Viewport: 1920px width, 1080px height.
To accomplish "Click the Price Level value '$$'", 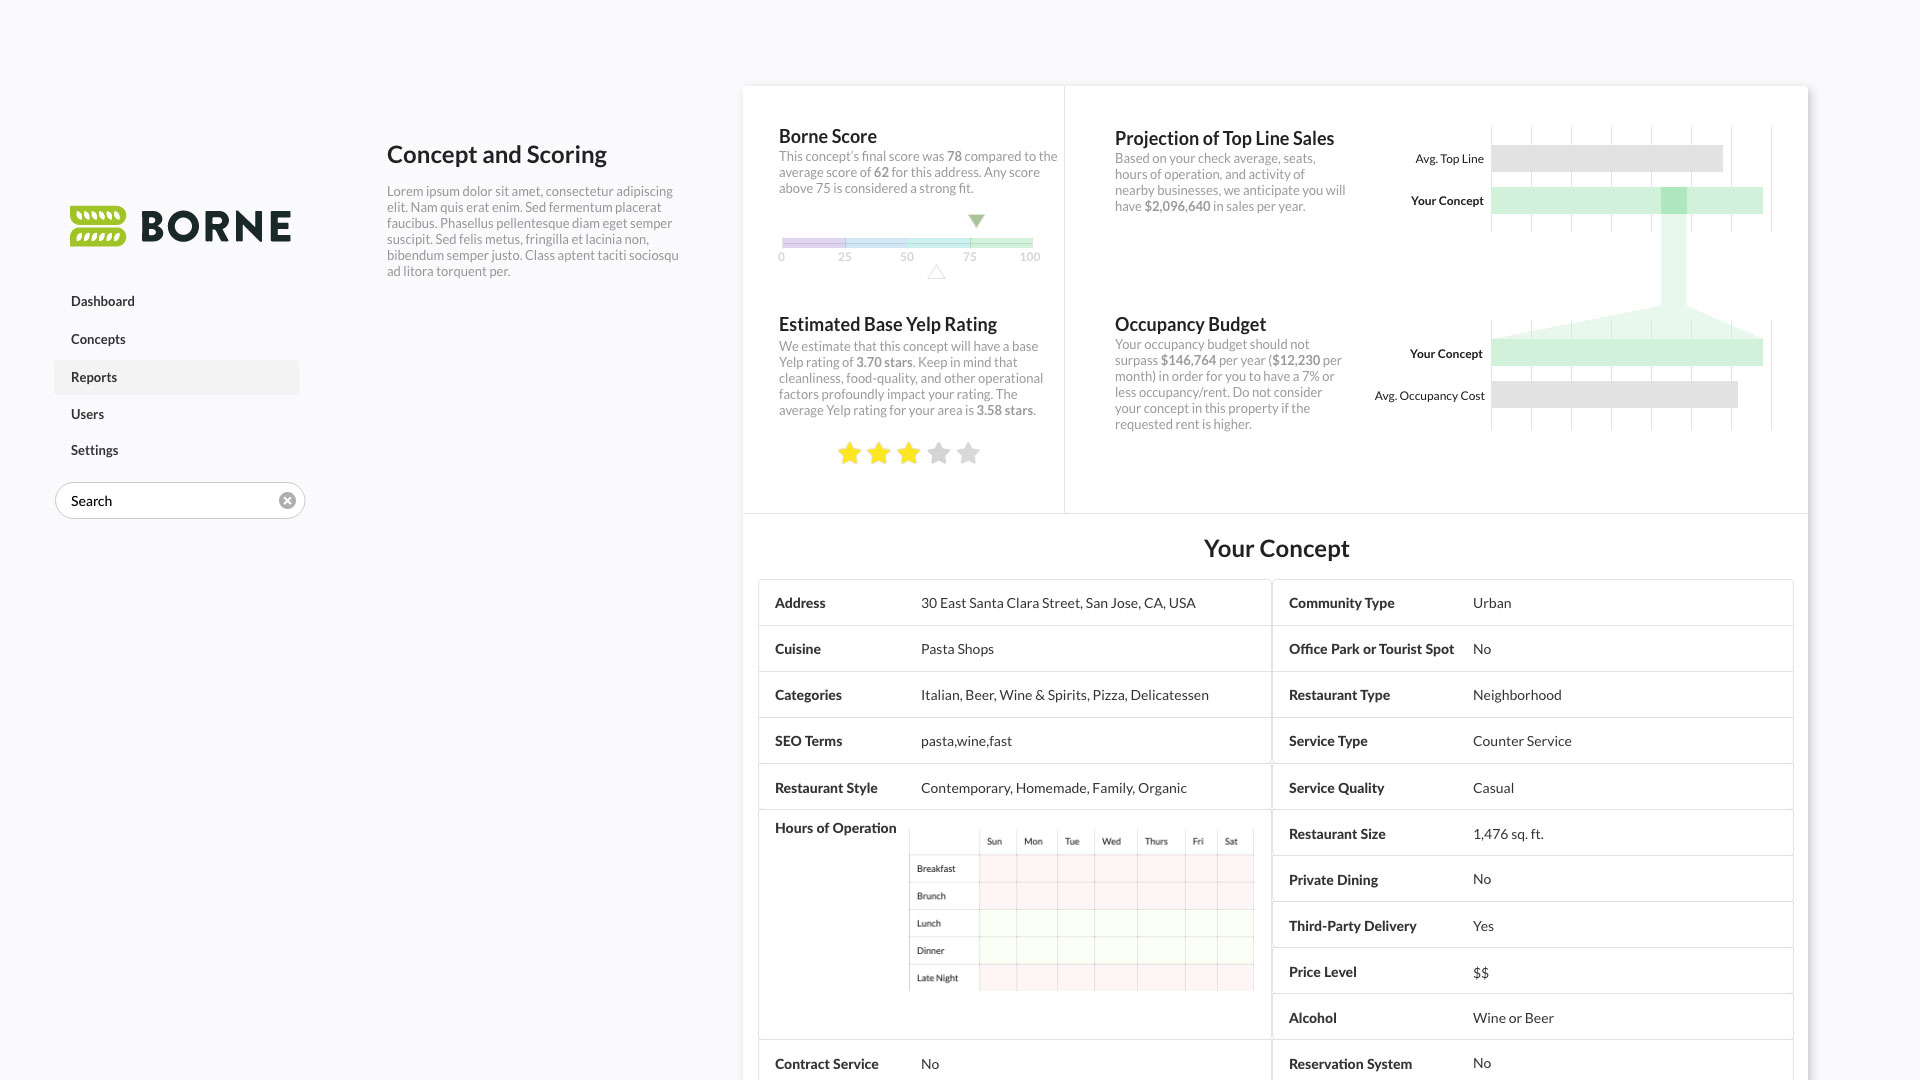I will click(x=1481, y=972).
